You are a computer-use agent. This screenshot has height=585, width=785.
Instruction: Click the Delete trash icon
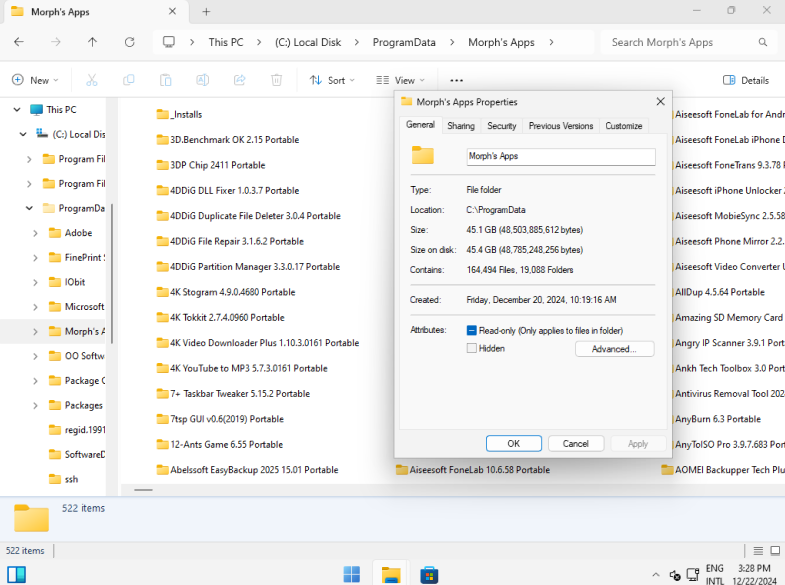276,80
